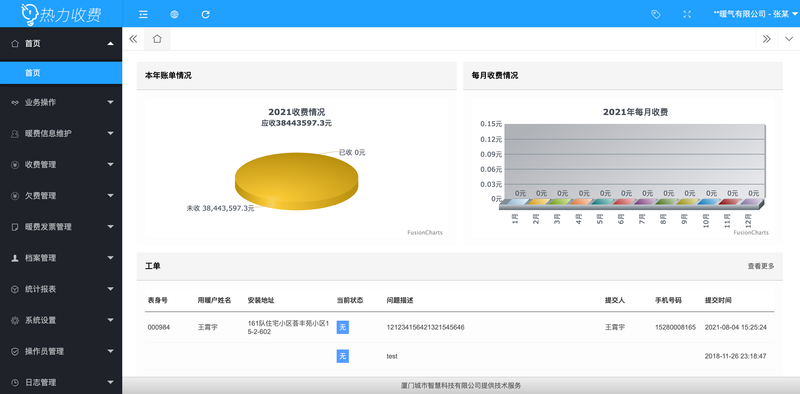Expand the 档案管理 menu
The width and height of the screenshot is (800, 394).
(61, 258)
